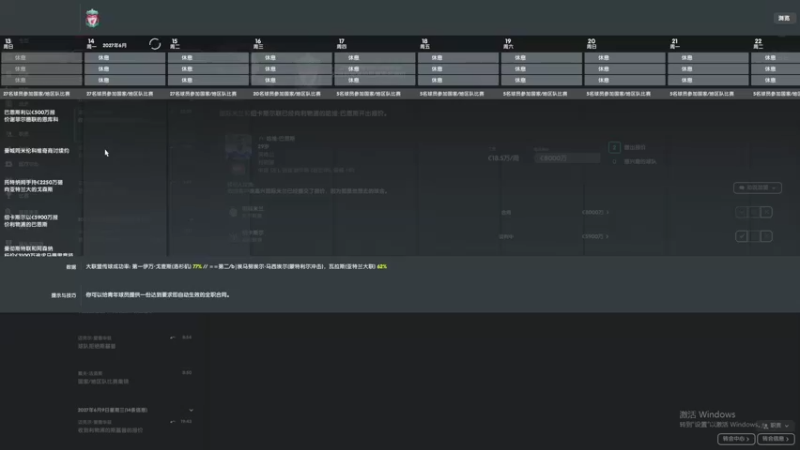Image resolution: width=800 pixels, height=450 pixels.
Task: Open third 休息 session slot on day 19
Action: (x=541, y=80)
